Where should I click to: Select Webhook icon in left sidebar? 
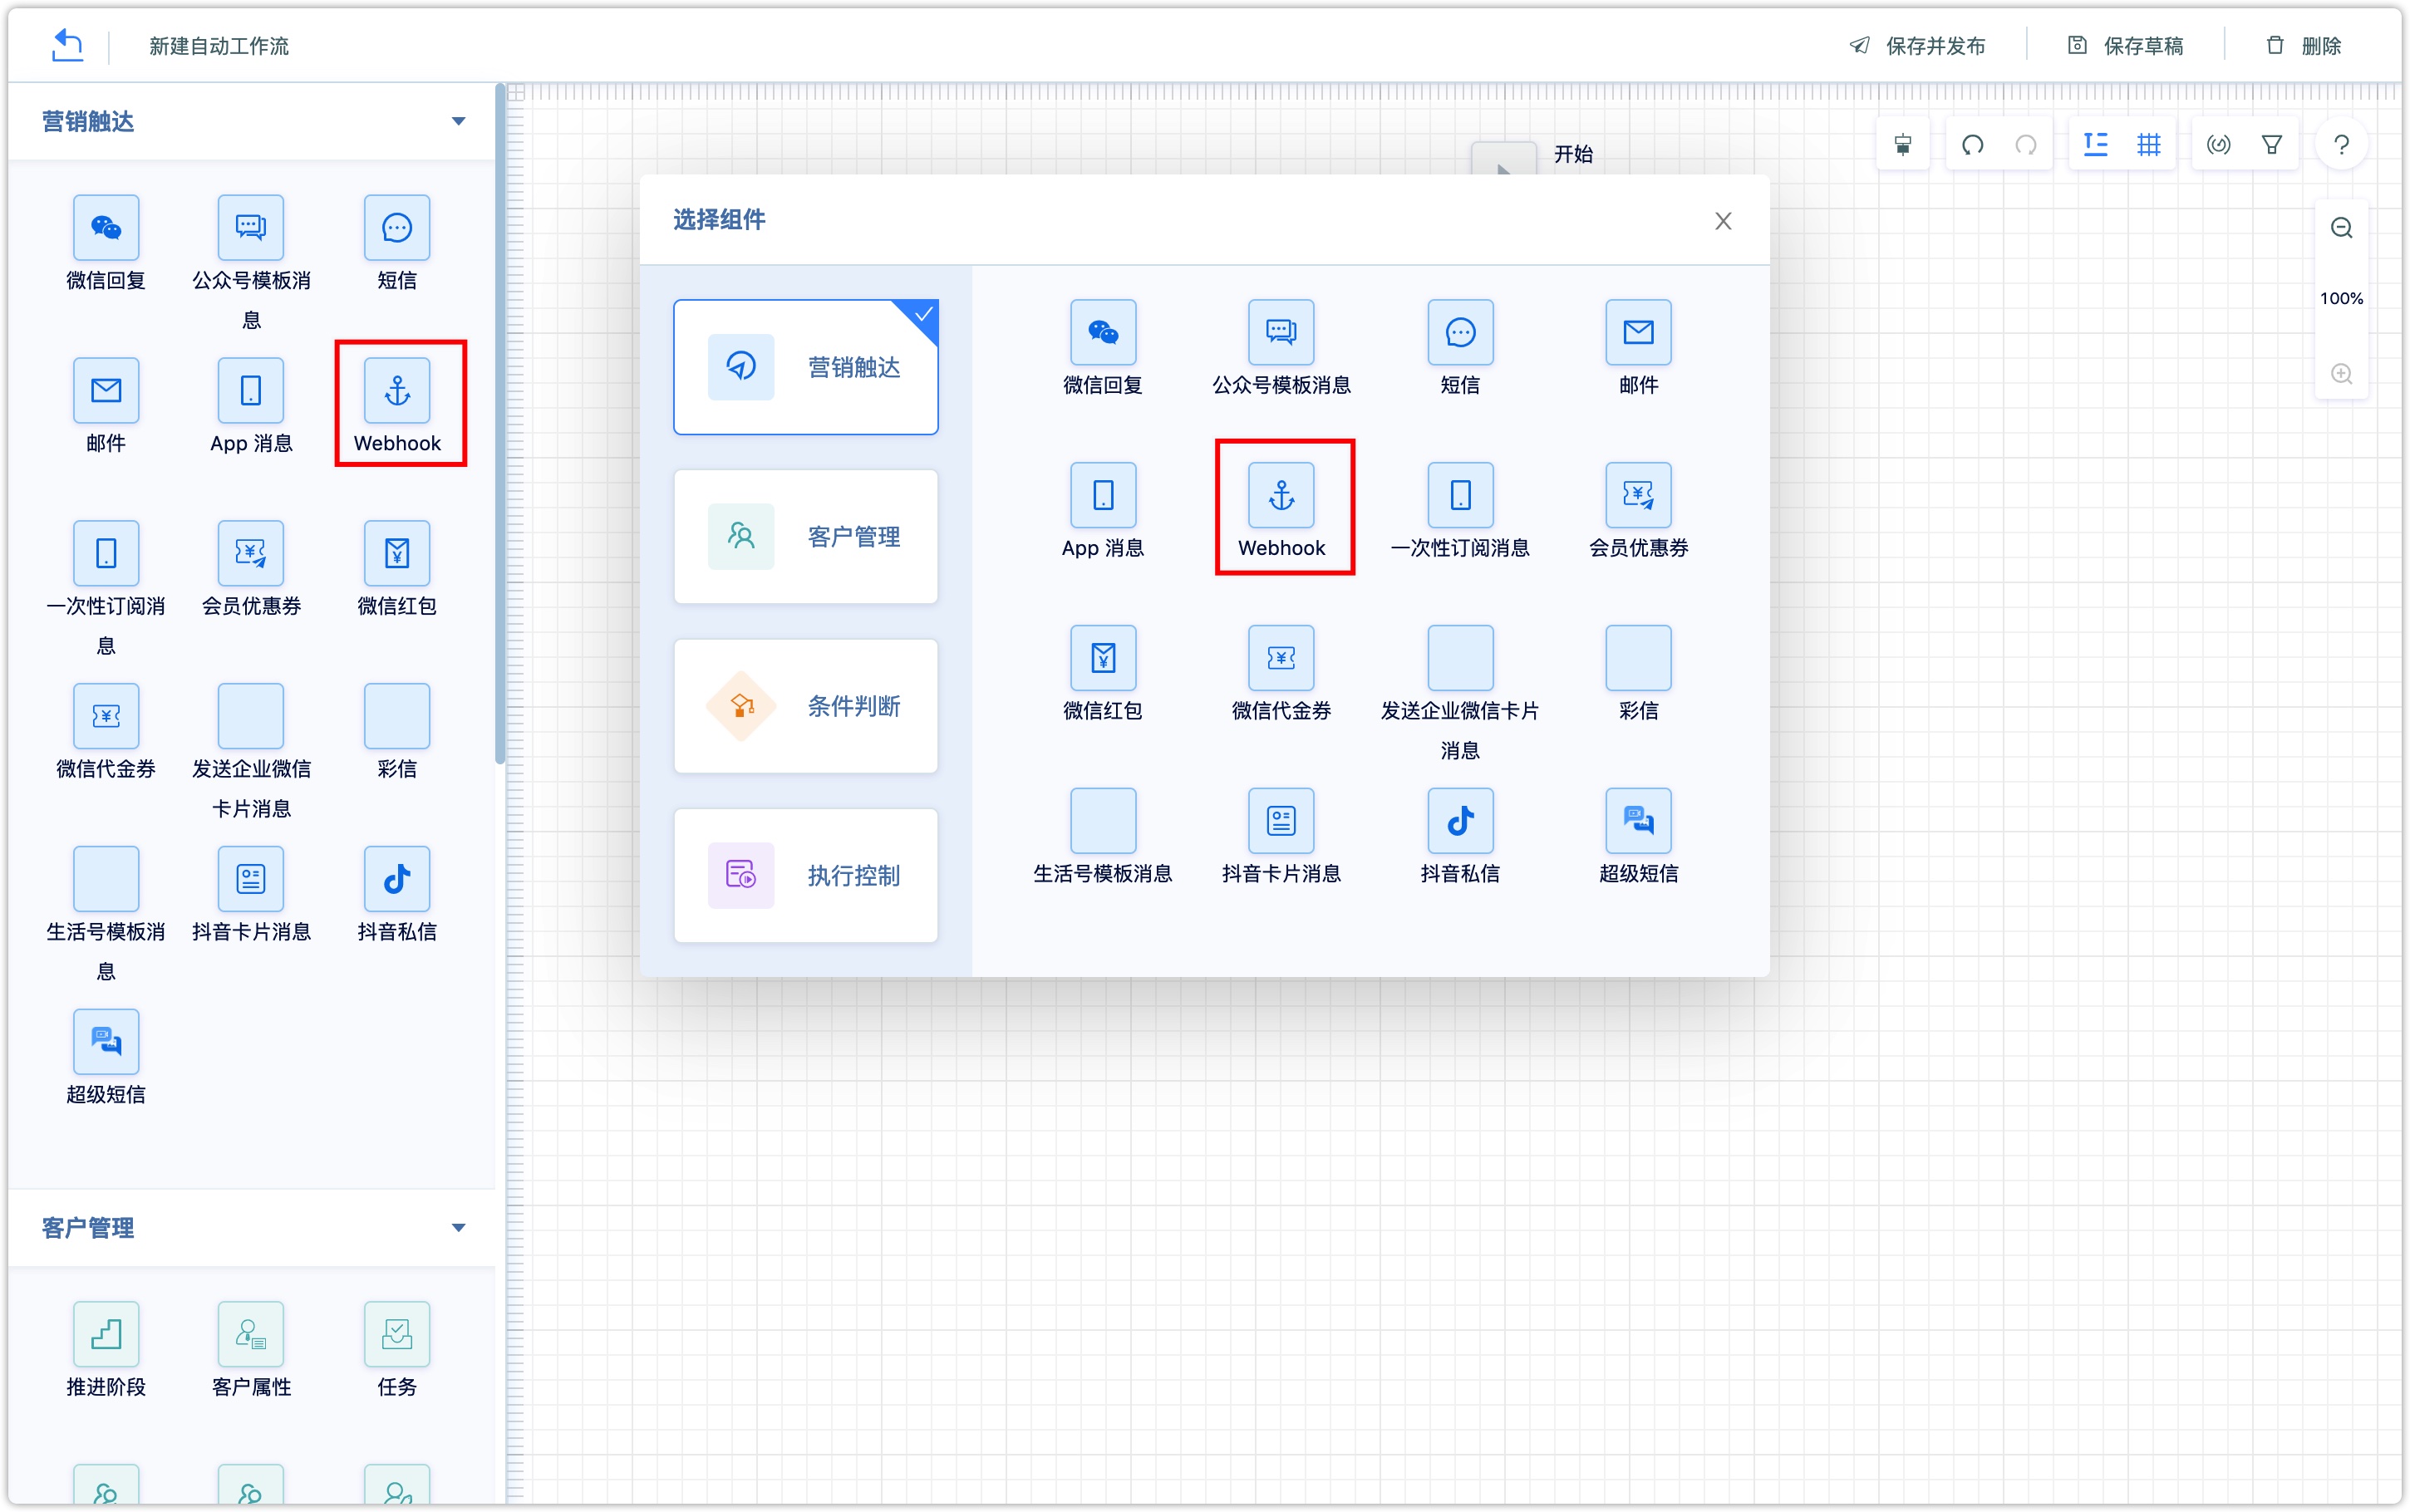point(397,390)
